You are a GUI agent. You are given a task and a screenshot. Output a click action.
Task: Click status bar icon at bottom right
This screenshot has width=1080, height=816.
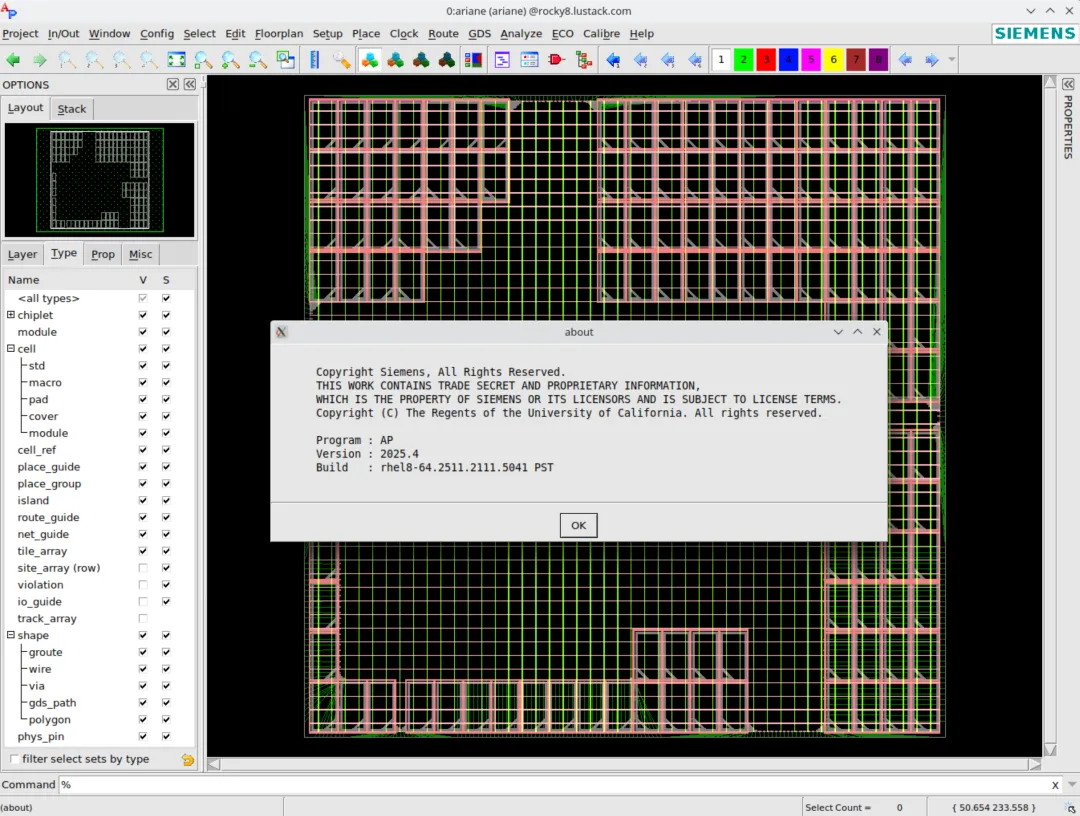(x=1071, y=808)
